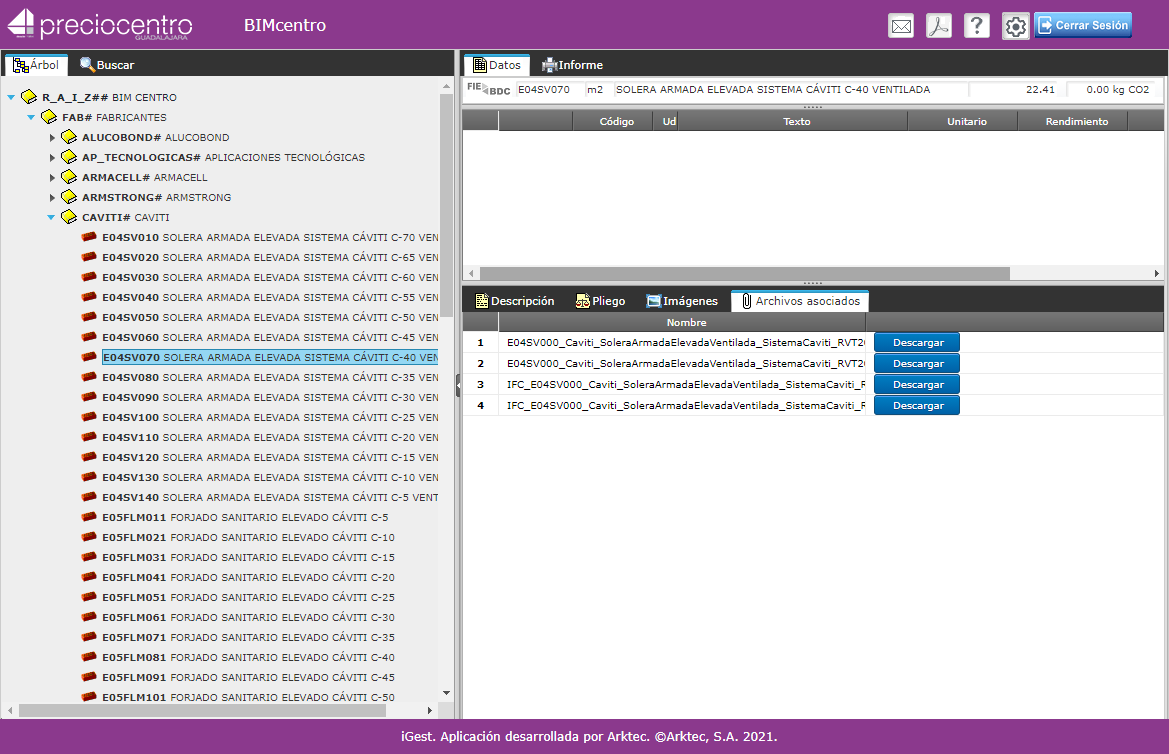Open the Informe tab
This screenshot has width=1169, height=754.
[572, 65]
